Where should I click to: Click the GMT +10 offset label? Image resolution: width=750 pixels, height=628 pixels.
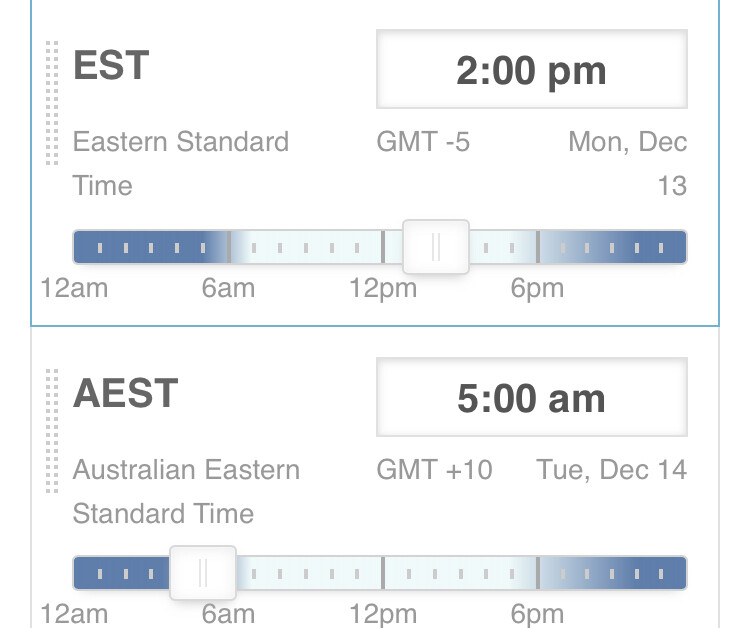[x=434, y=470]
